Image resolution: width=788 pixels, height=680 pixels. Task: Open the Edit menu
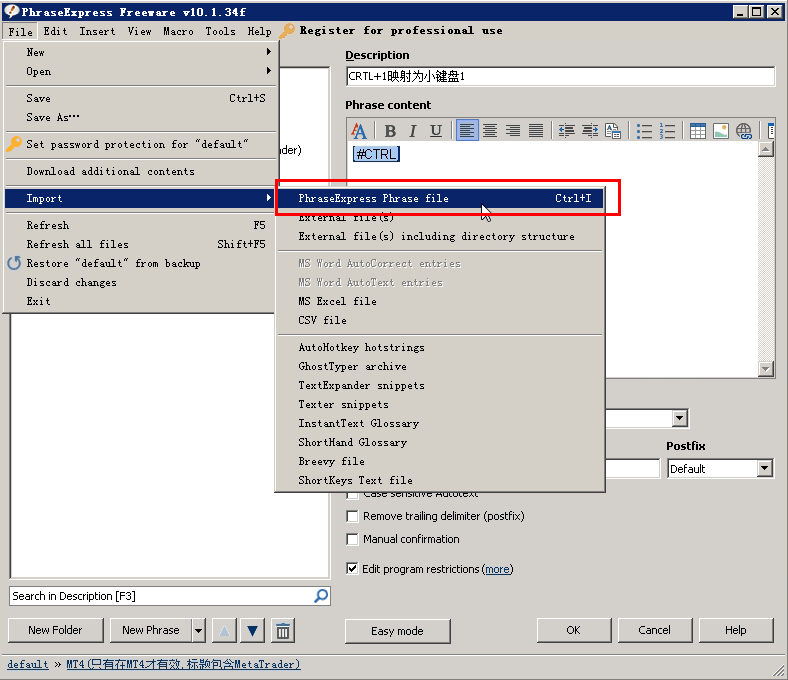pyautogui.click(x=55, y=31)
